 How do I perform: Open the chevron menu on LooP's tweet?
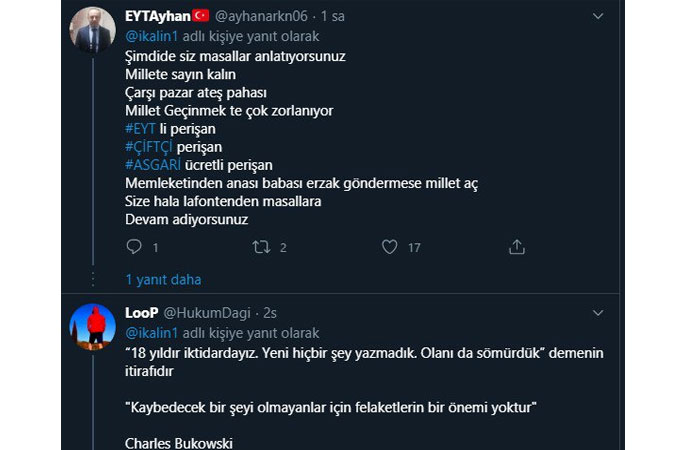coord(598,313)
